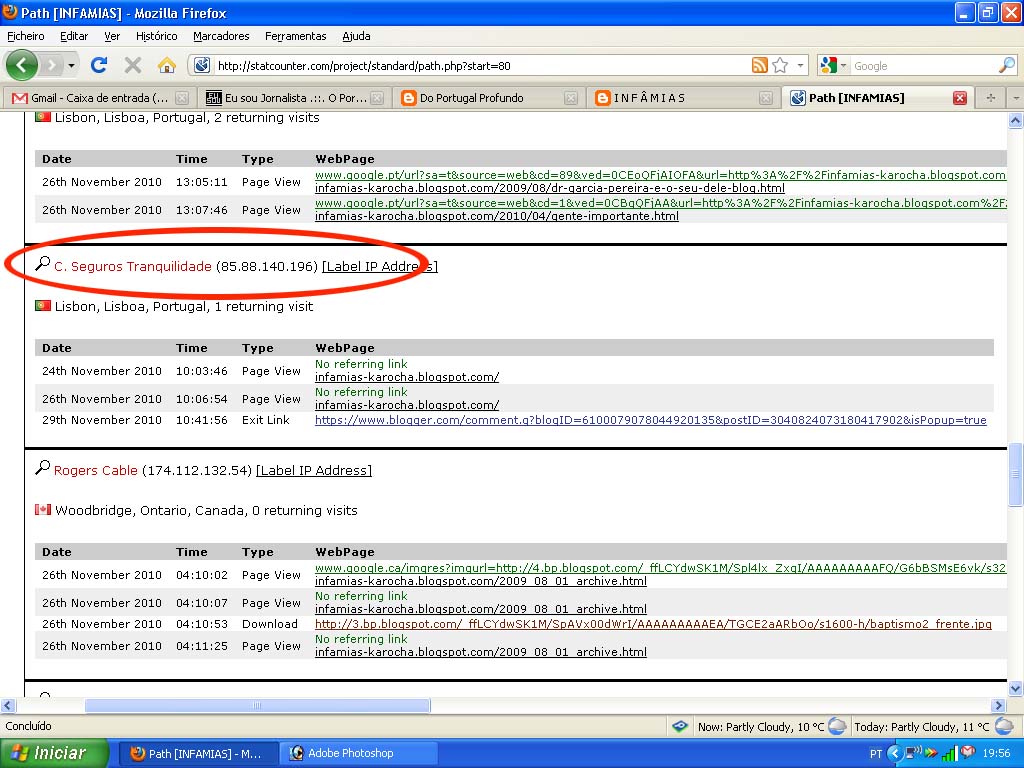1024x768 pixels.
Task: Click the network signal bars tray icon
Action: point(949,754)
